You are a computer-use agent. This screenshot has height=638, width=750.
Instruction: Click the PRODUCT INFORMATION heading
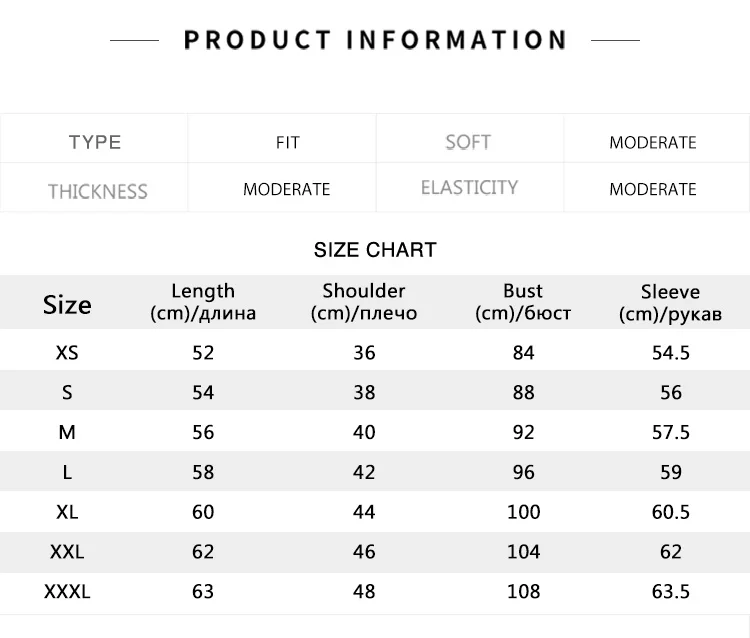(x=375, y=40)
